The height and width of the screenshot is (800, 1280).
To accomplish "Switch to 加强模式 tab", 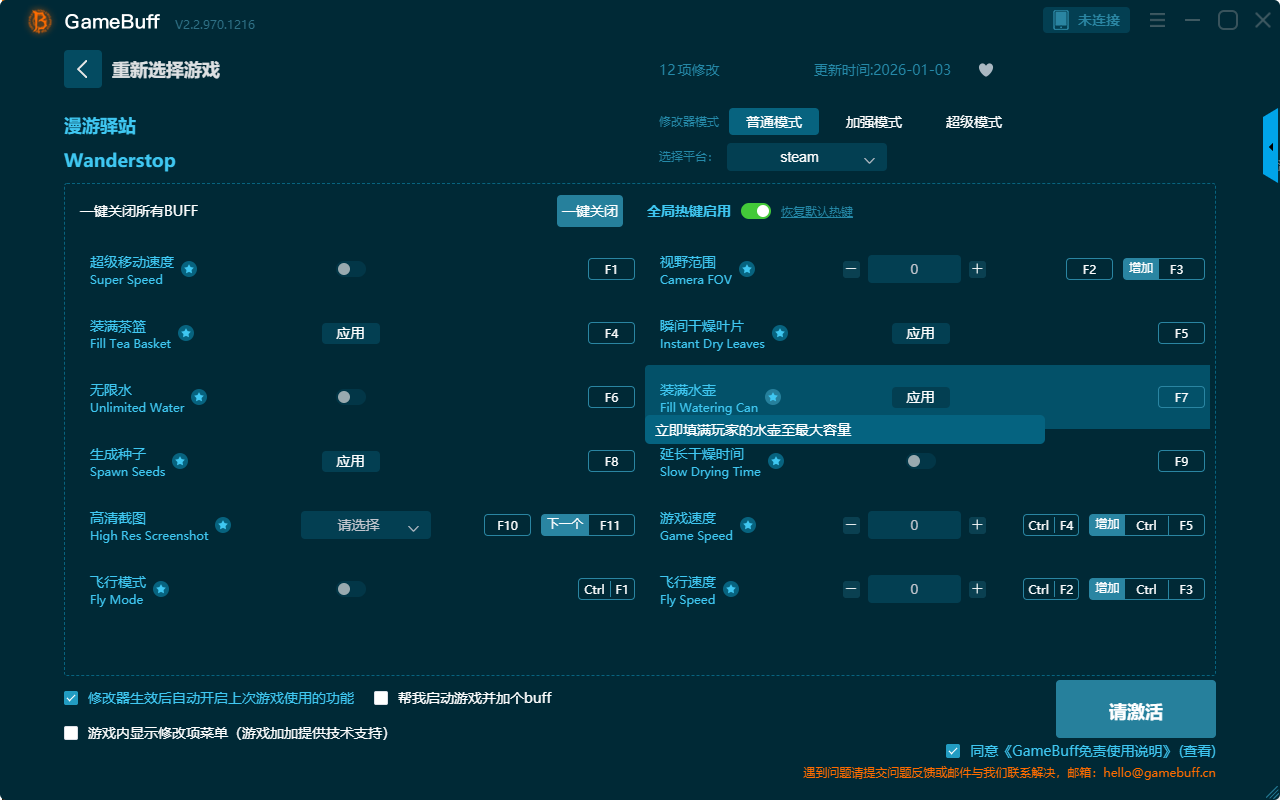I will click(873, 122).
